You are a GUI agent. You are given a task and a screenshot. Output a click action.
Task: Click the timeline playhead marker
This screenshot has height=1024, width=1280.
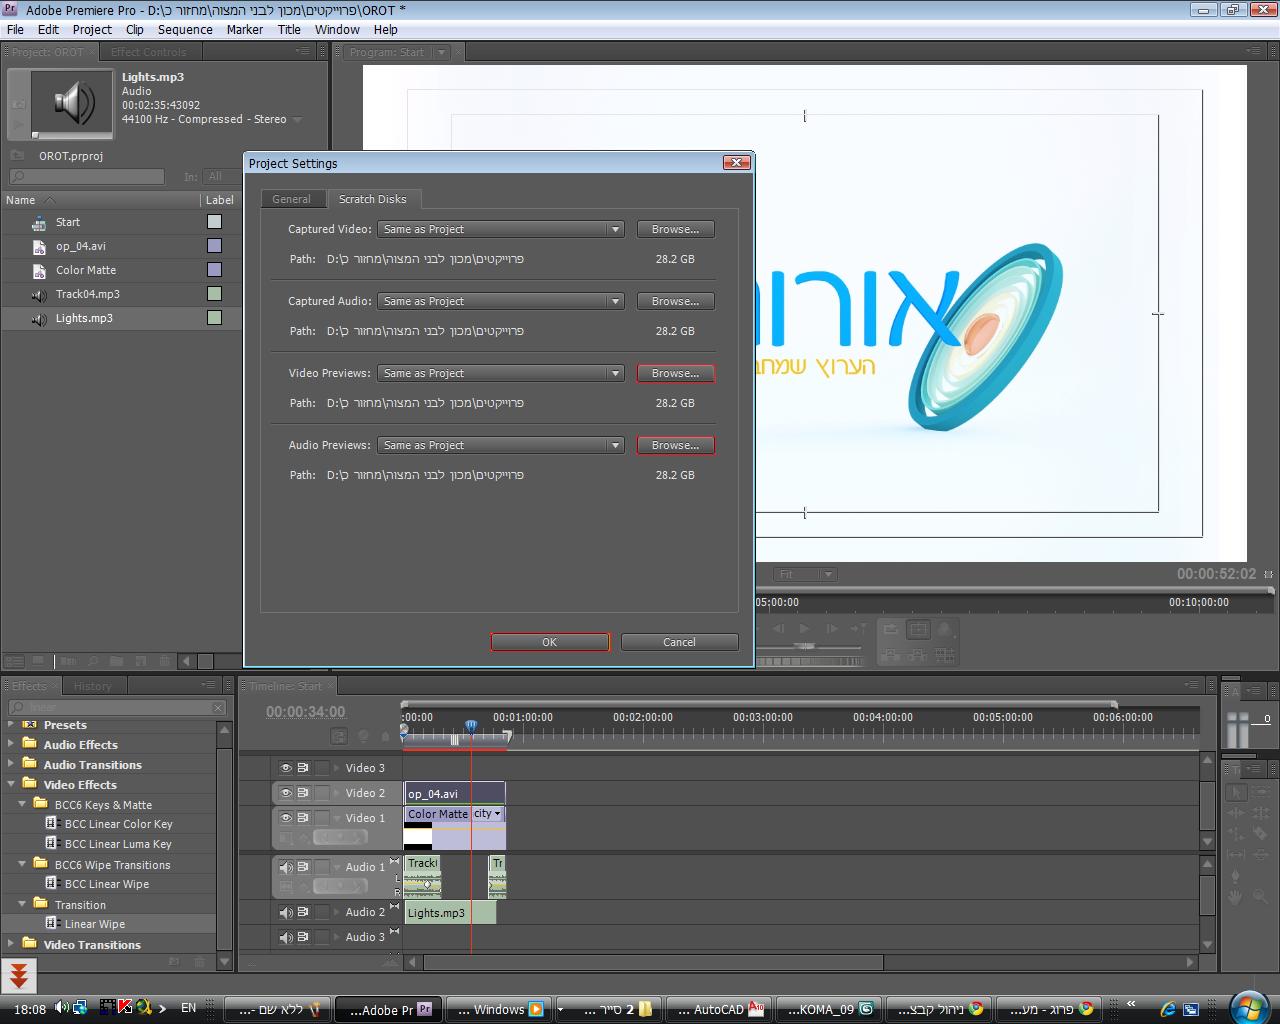471,726
